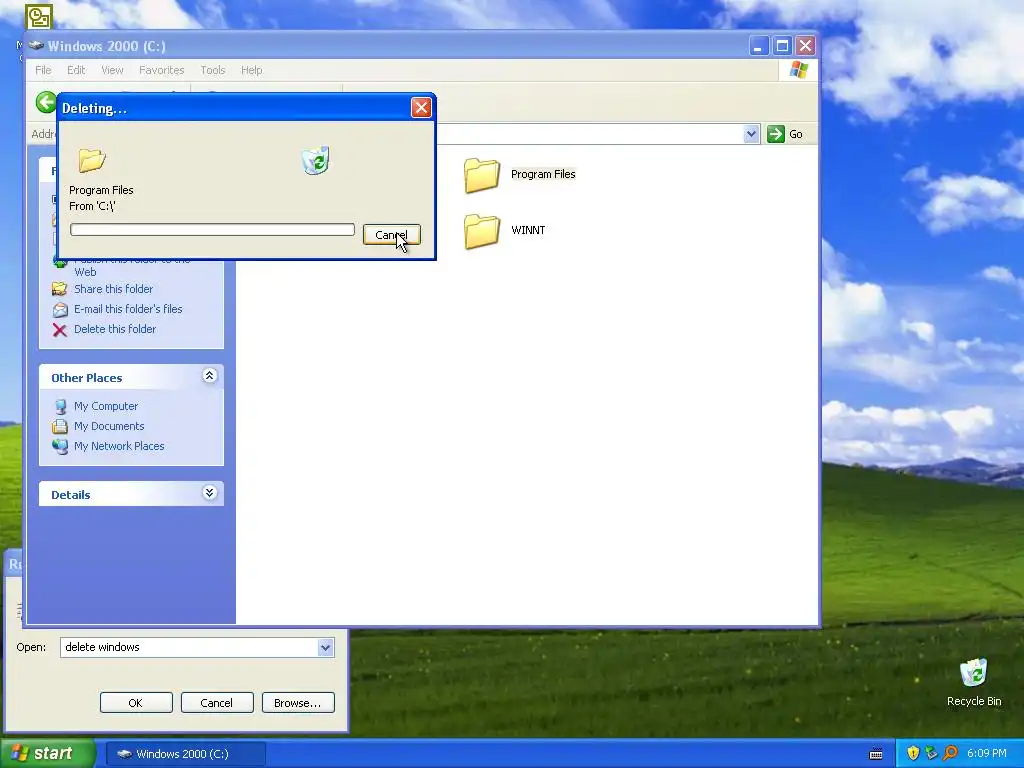This screenshot has height=768, width=1024.
Task: Click Delete this folder link
Action: click(x=115, y=329)
